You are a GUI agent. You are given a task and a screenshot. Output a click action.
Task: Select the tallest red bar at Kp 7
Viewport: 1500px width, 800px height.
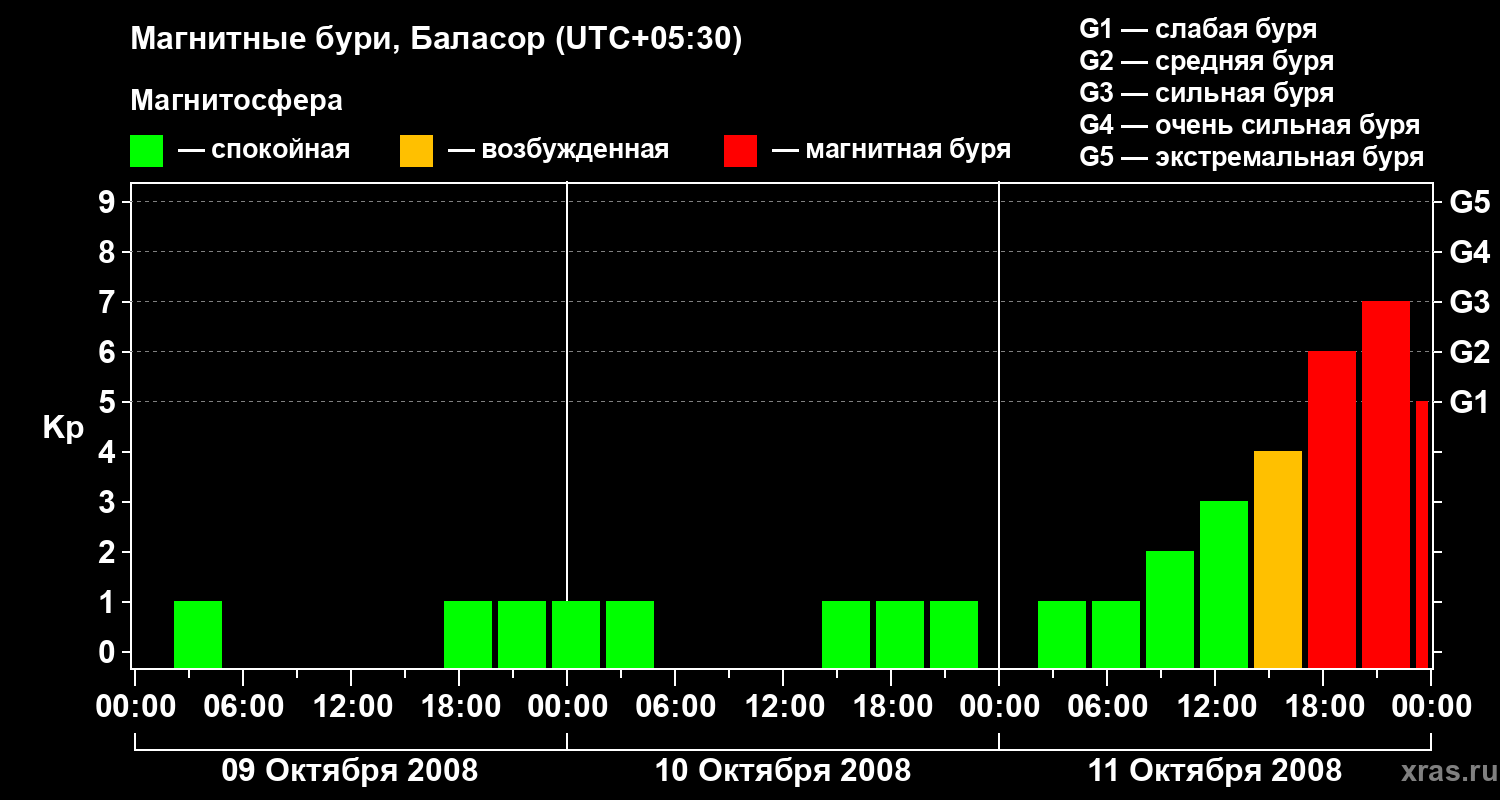1386,484
